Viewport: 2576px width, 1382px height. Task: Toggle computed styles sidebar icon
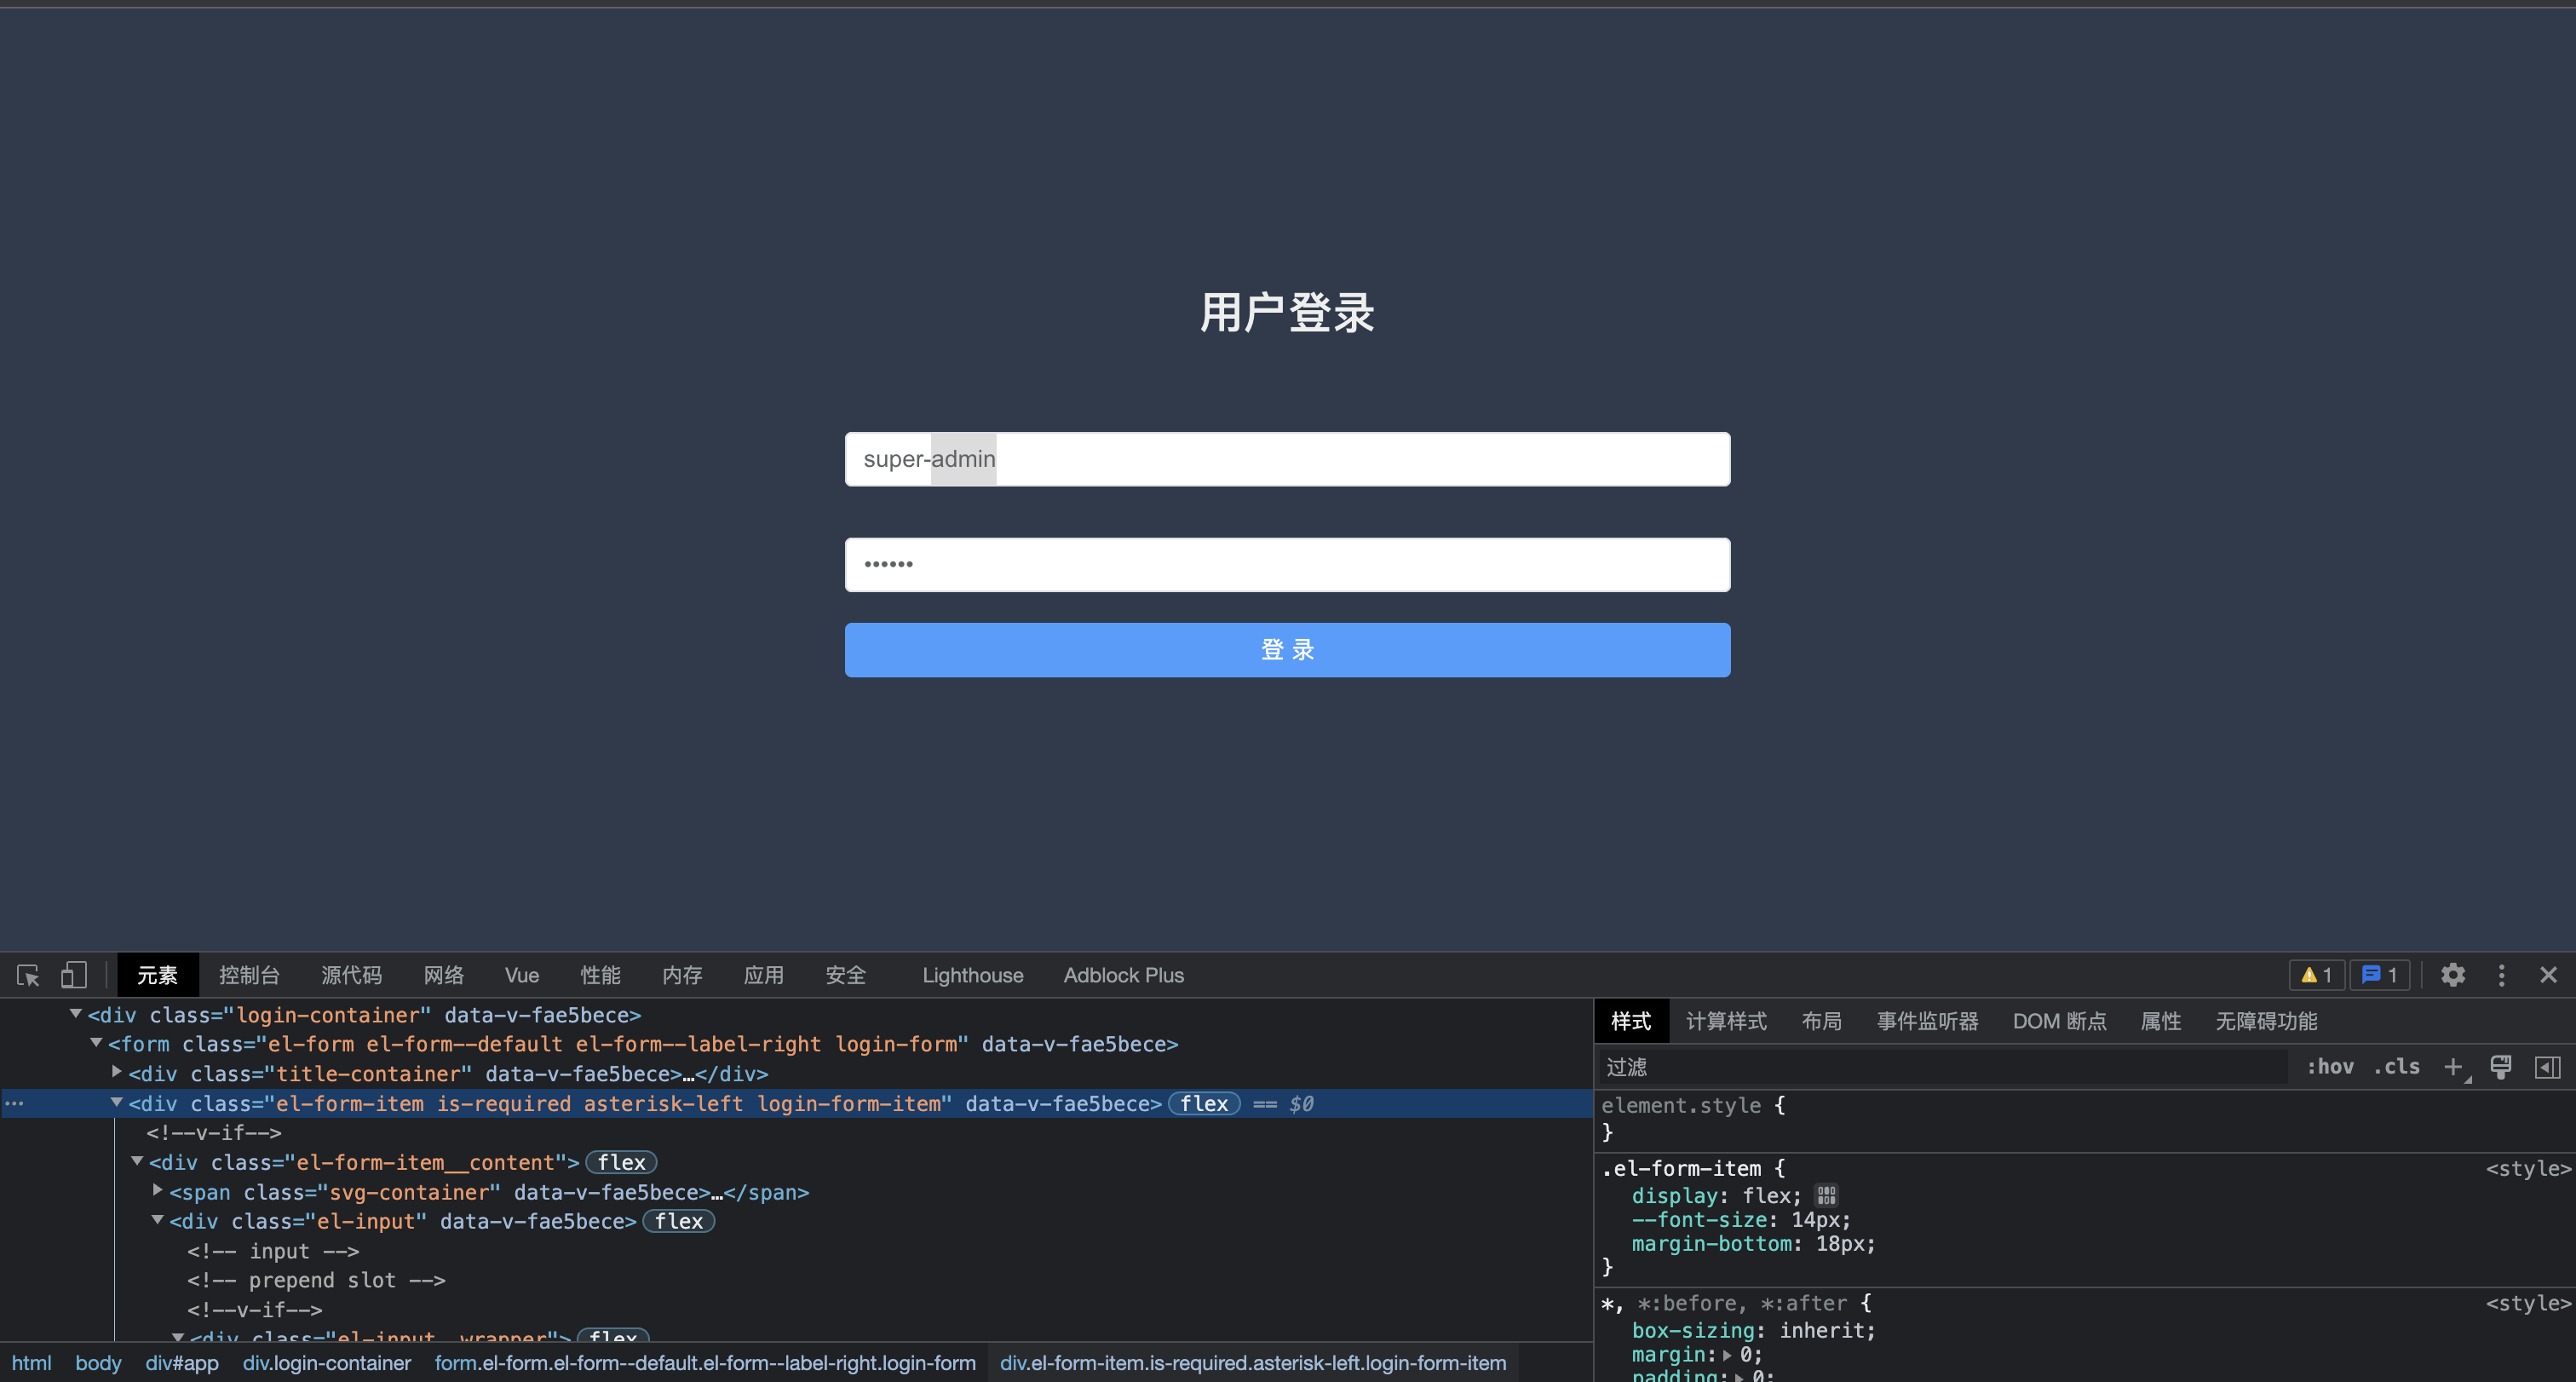pos(2547,1067)
